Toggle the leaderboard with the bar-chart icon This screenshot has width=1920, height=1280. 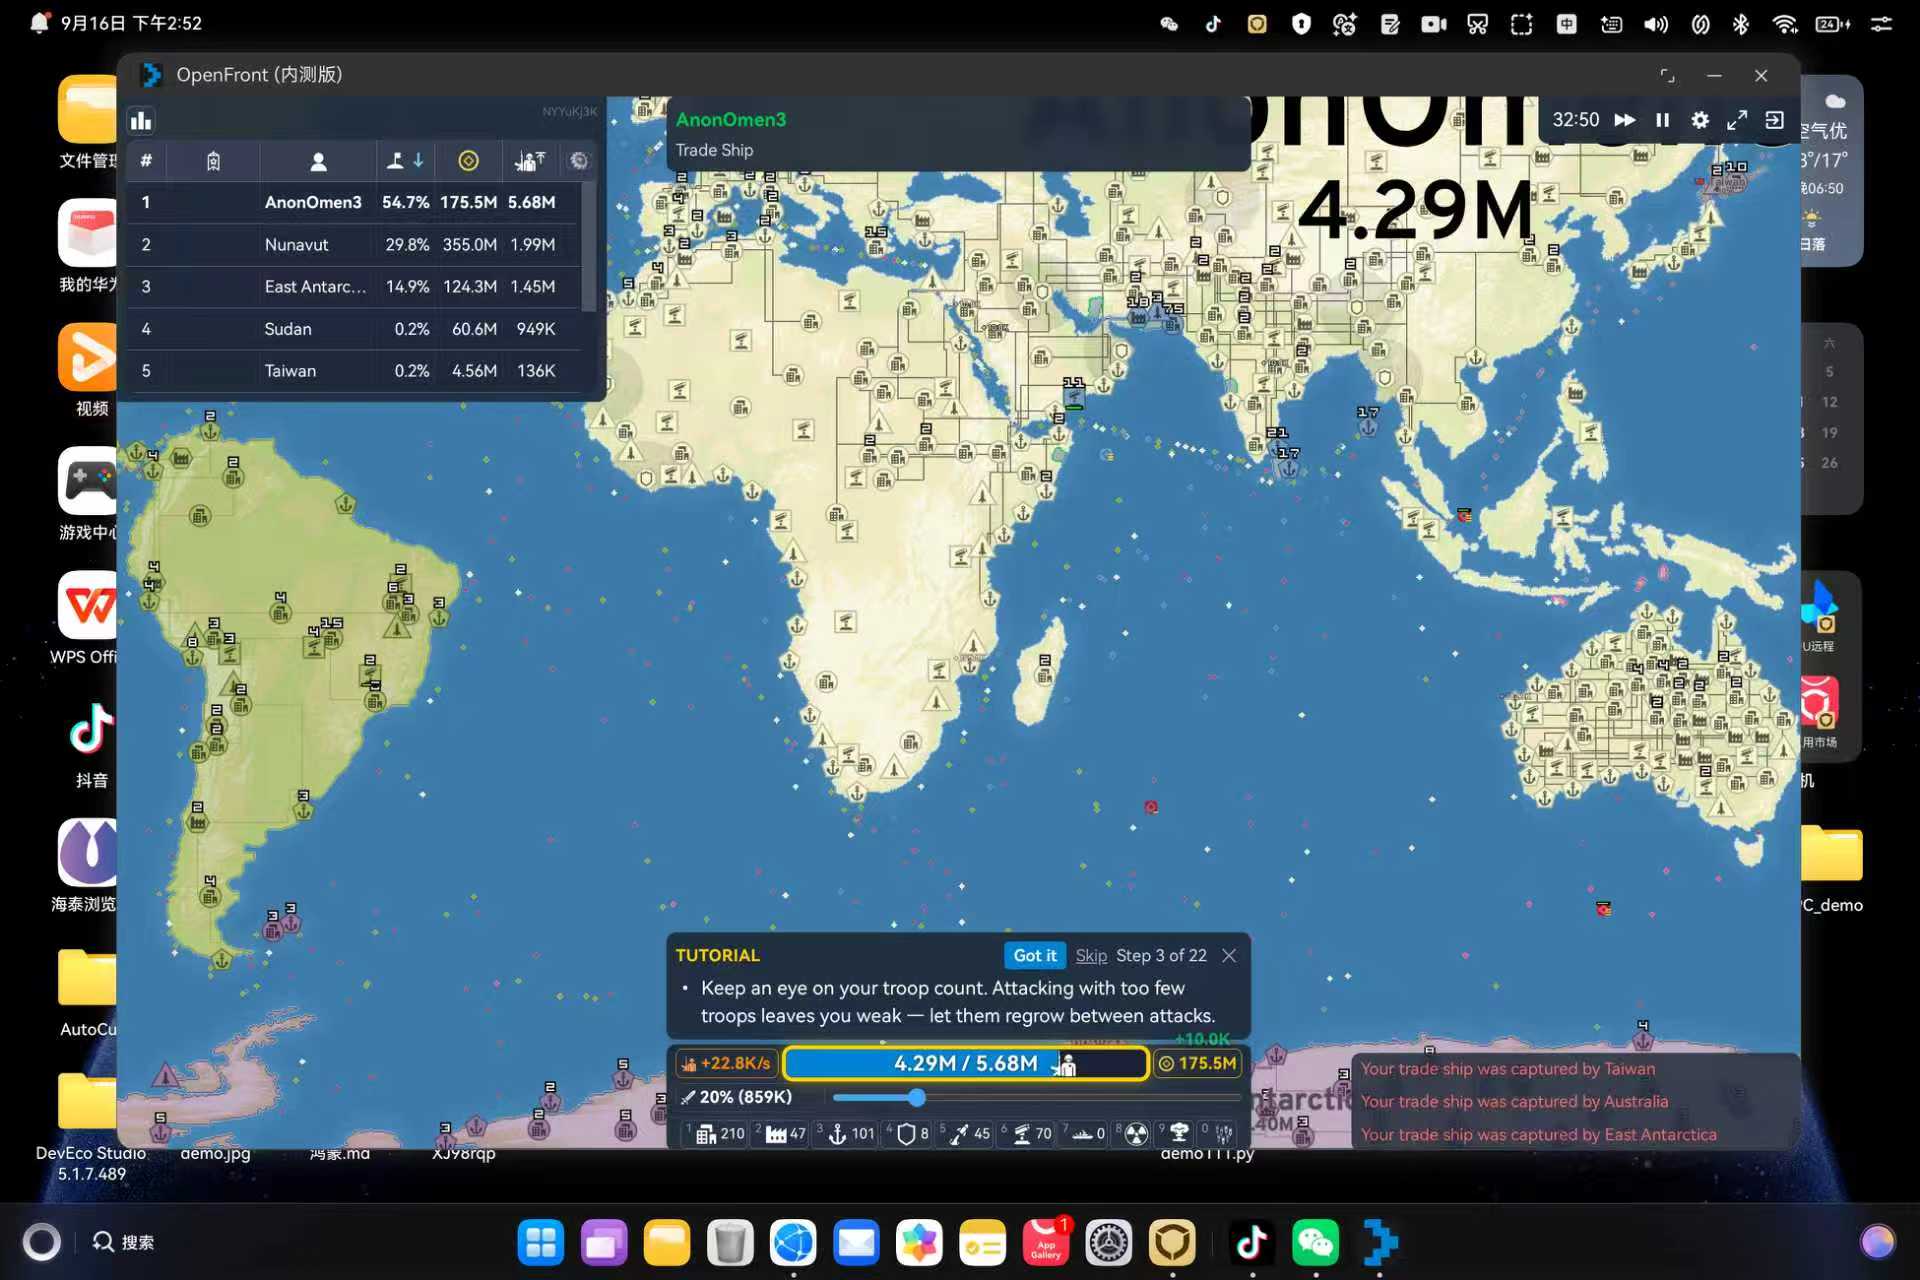(x=141, y=121)
